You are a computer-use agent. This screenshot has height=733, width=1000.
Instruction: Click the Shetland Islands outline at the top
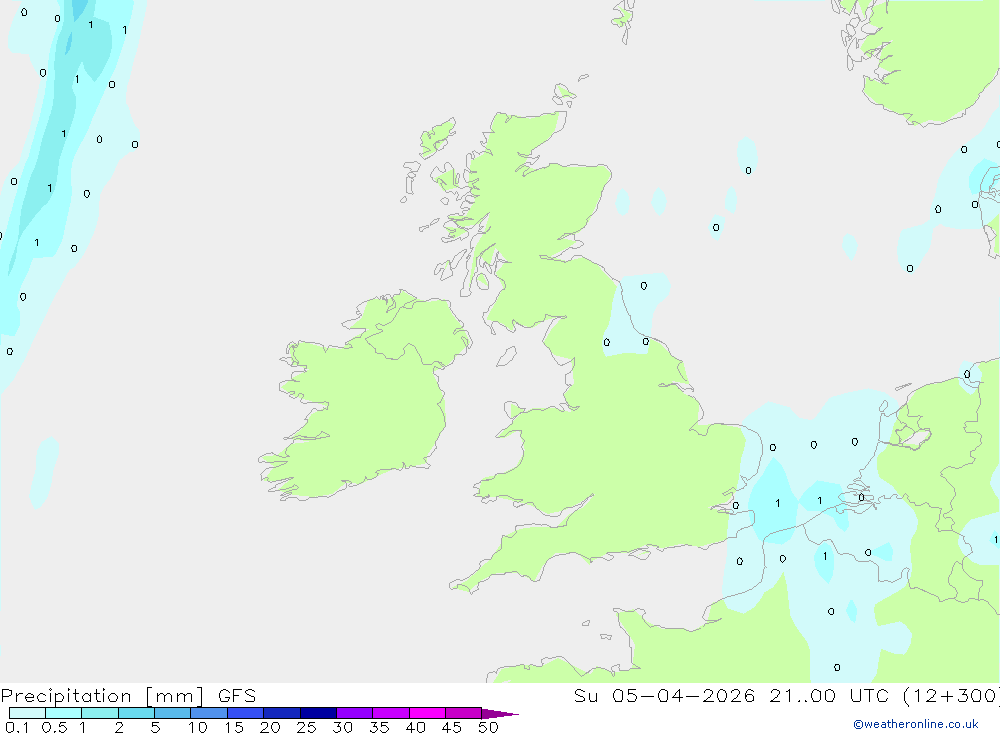pos(624,20)
